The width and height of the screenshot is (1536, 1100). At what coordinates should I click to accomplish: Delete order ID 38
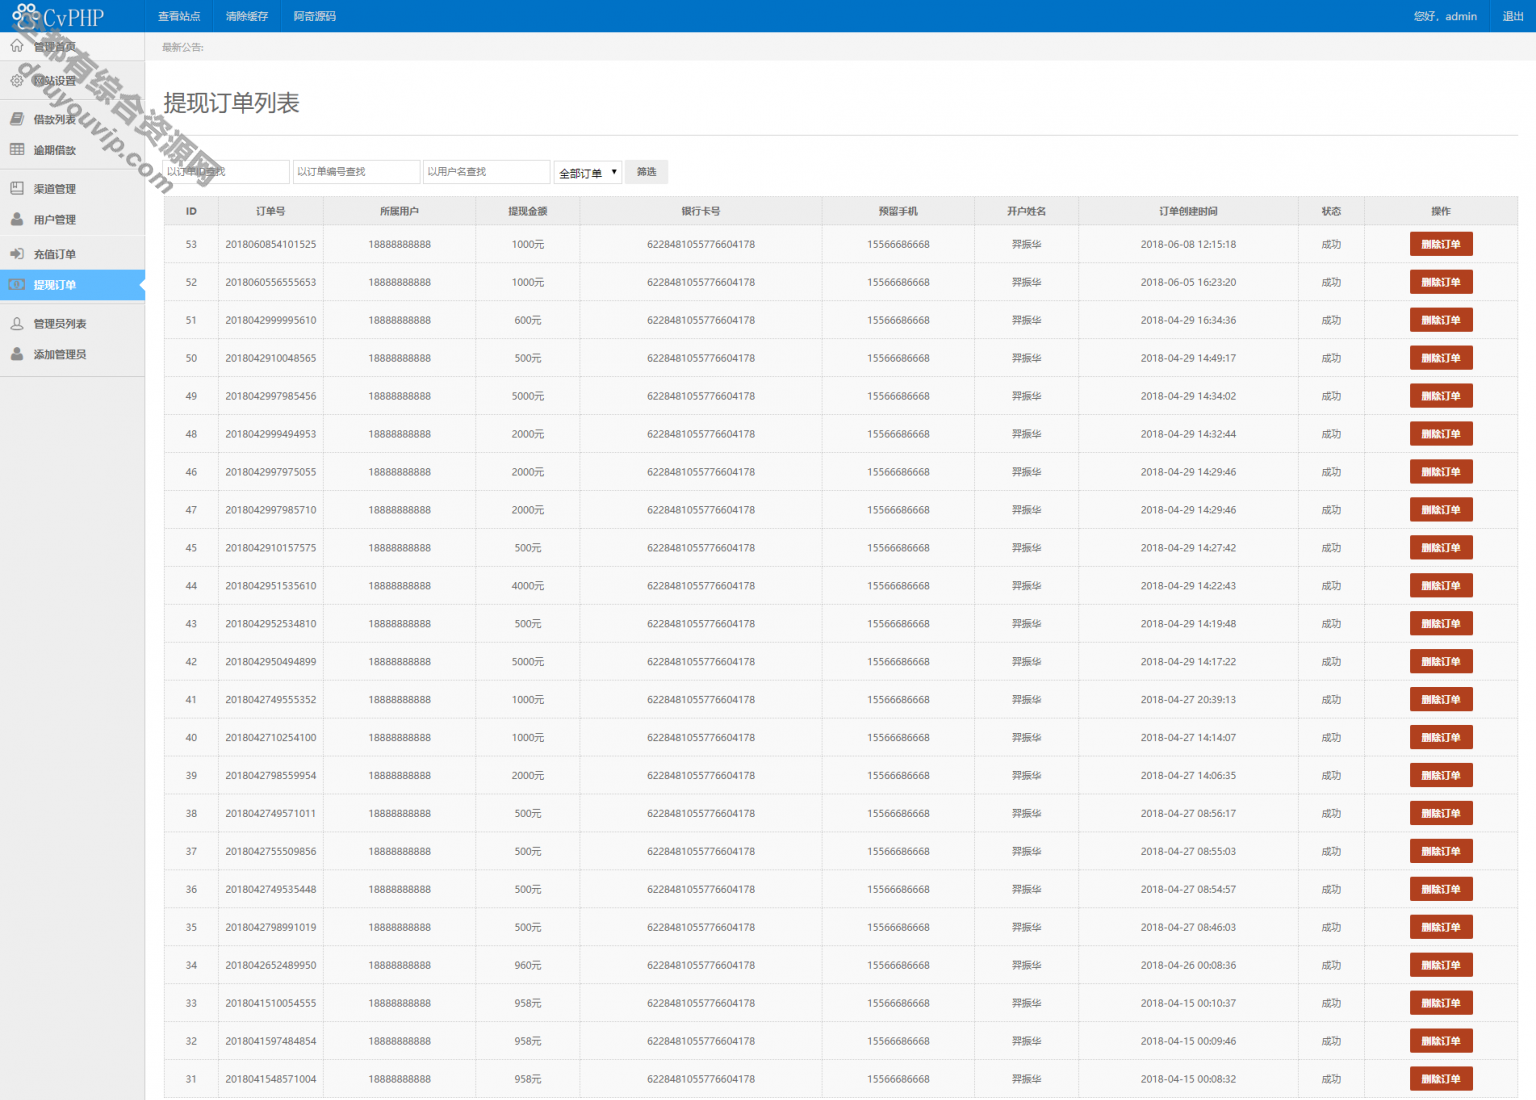pos(1441,814)
